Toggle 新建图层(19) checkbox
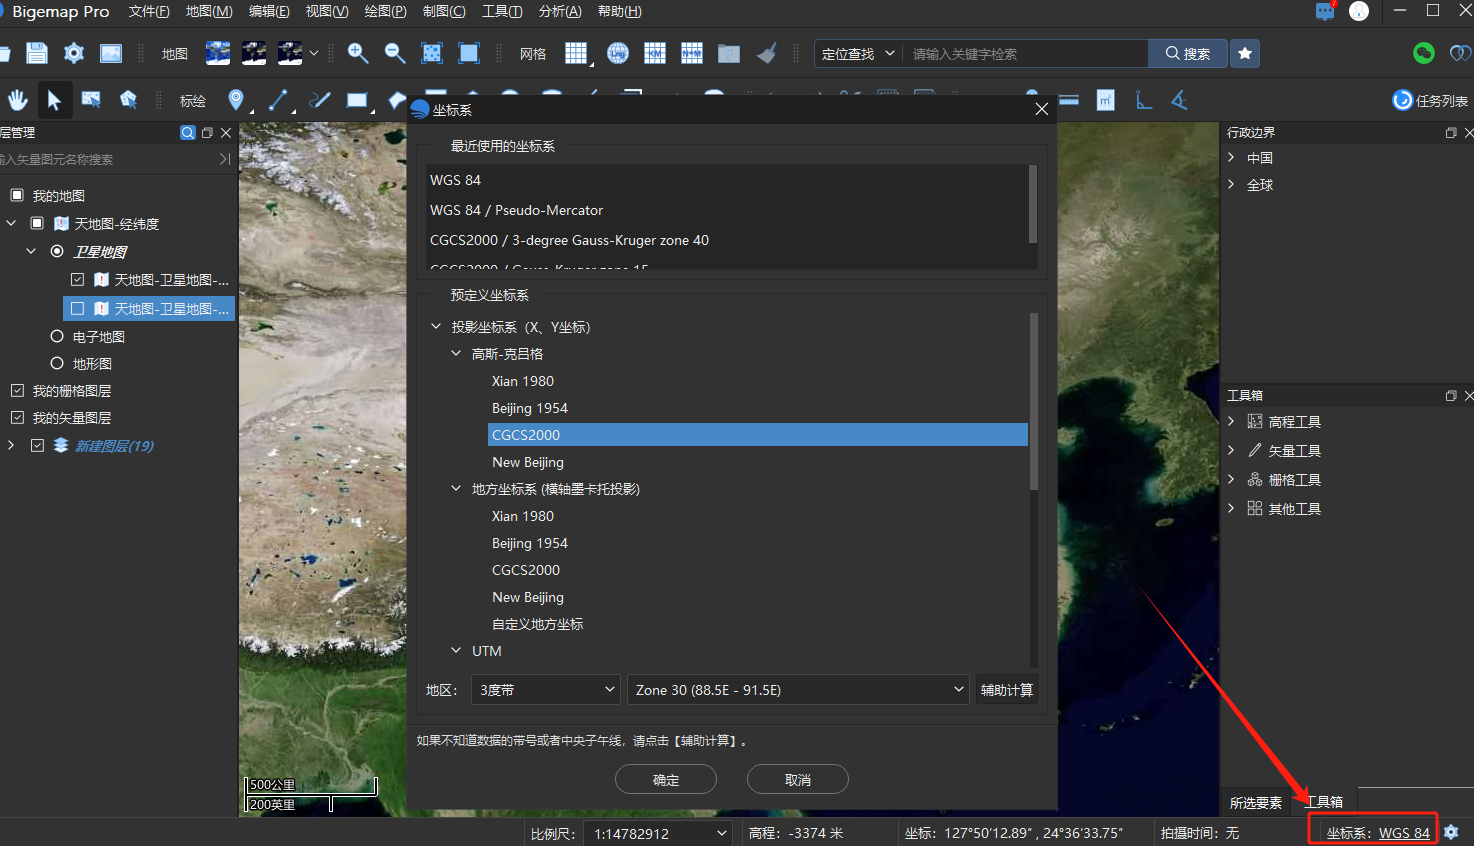 pos(37,445)
